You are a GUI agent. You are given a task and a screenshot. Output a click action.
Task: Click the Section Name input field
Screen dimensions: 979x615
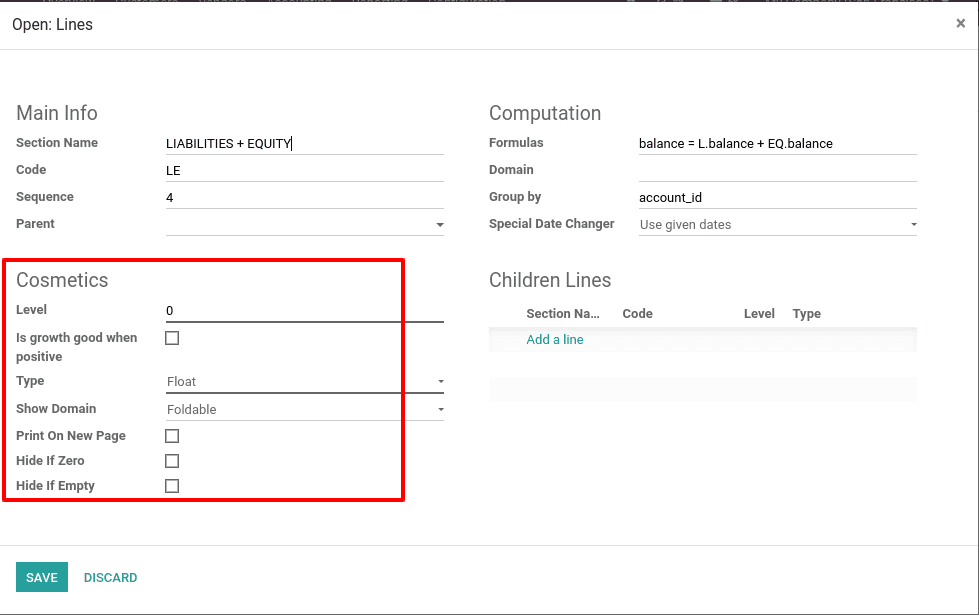(x=305, y=144)
